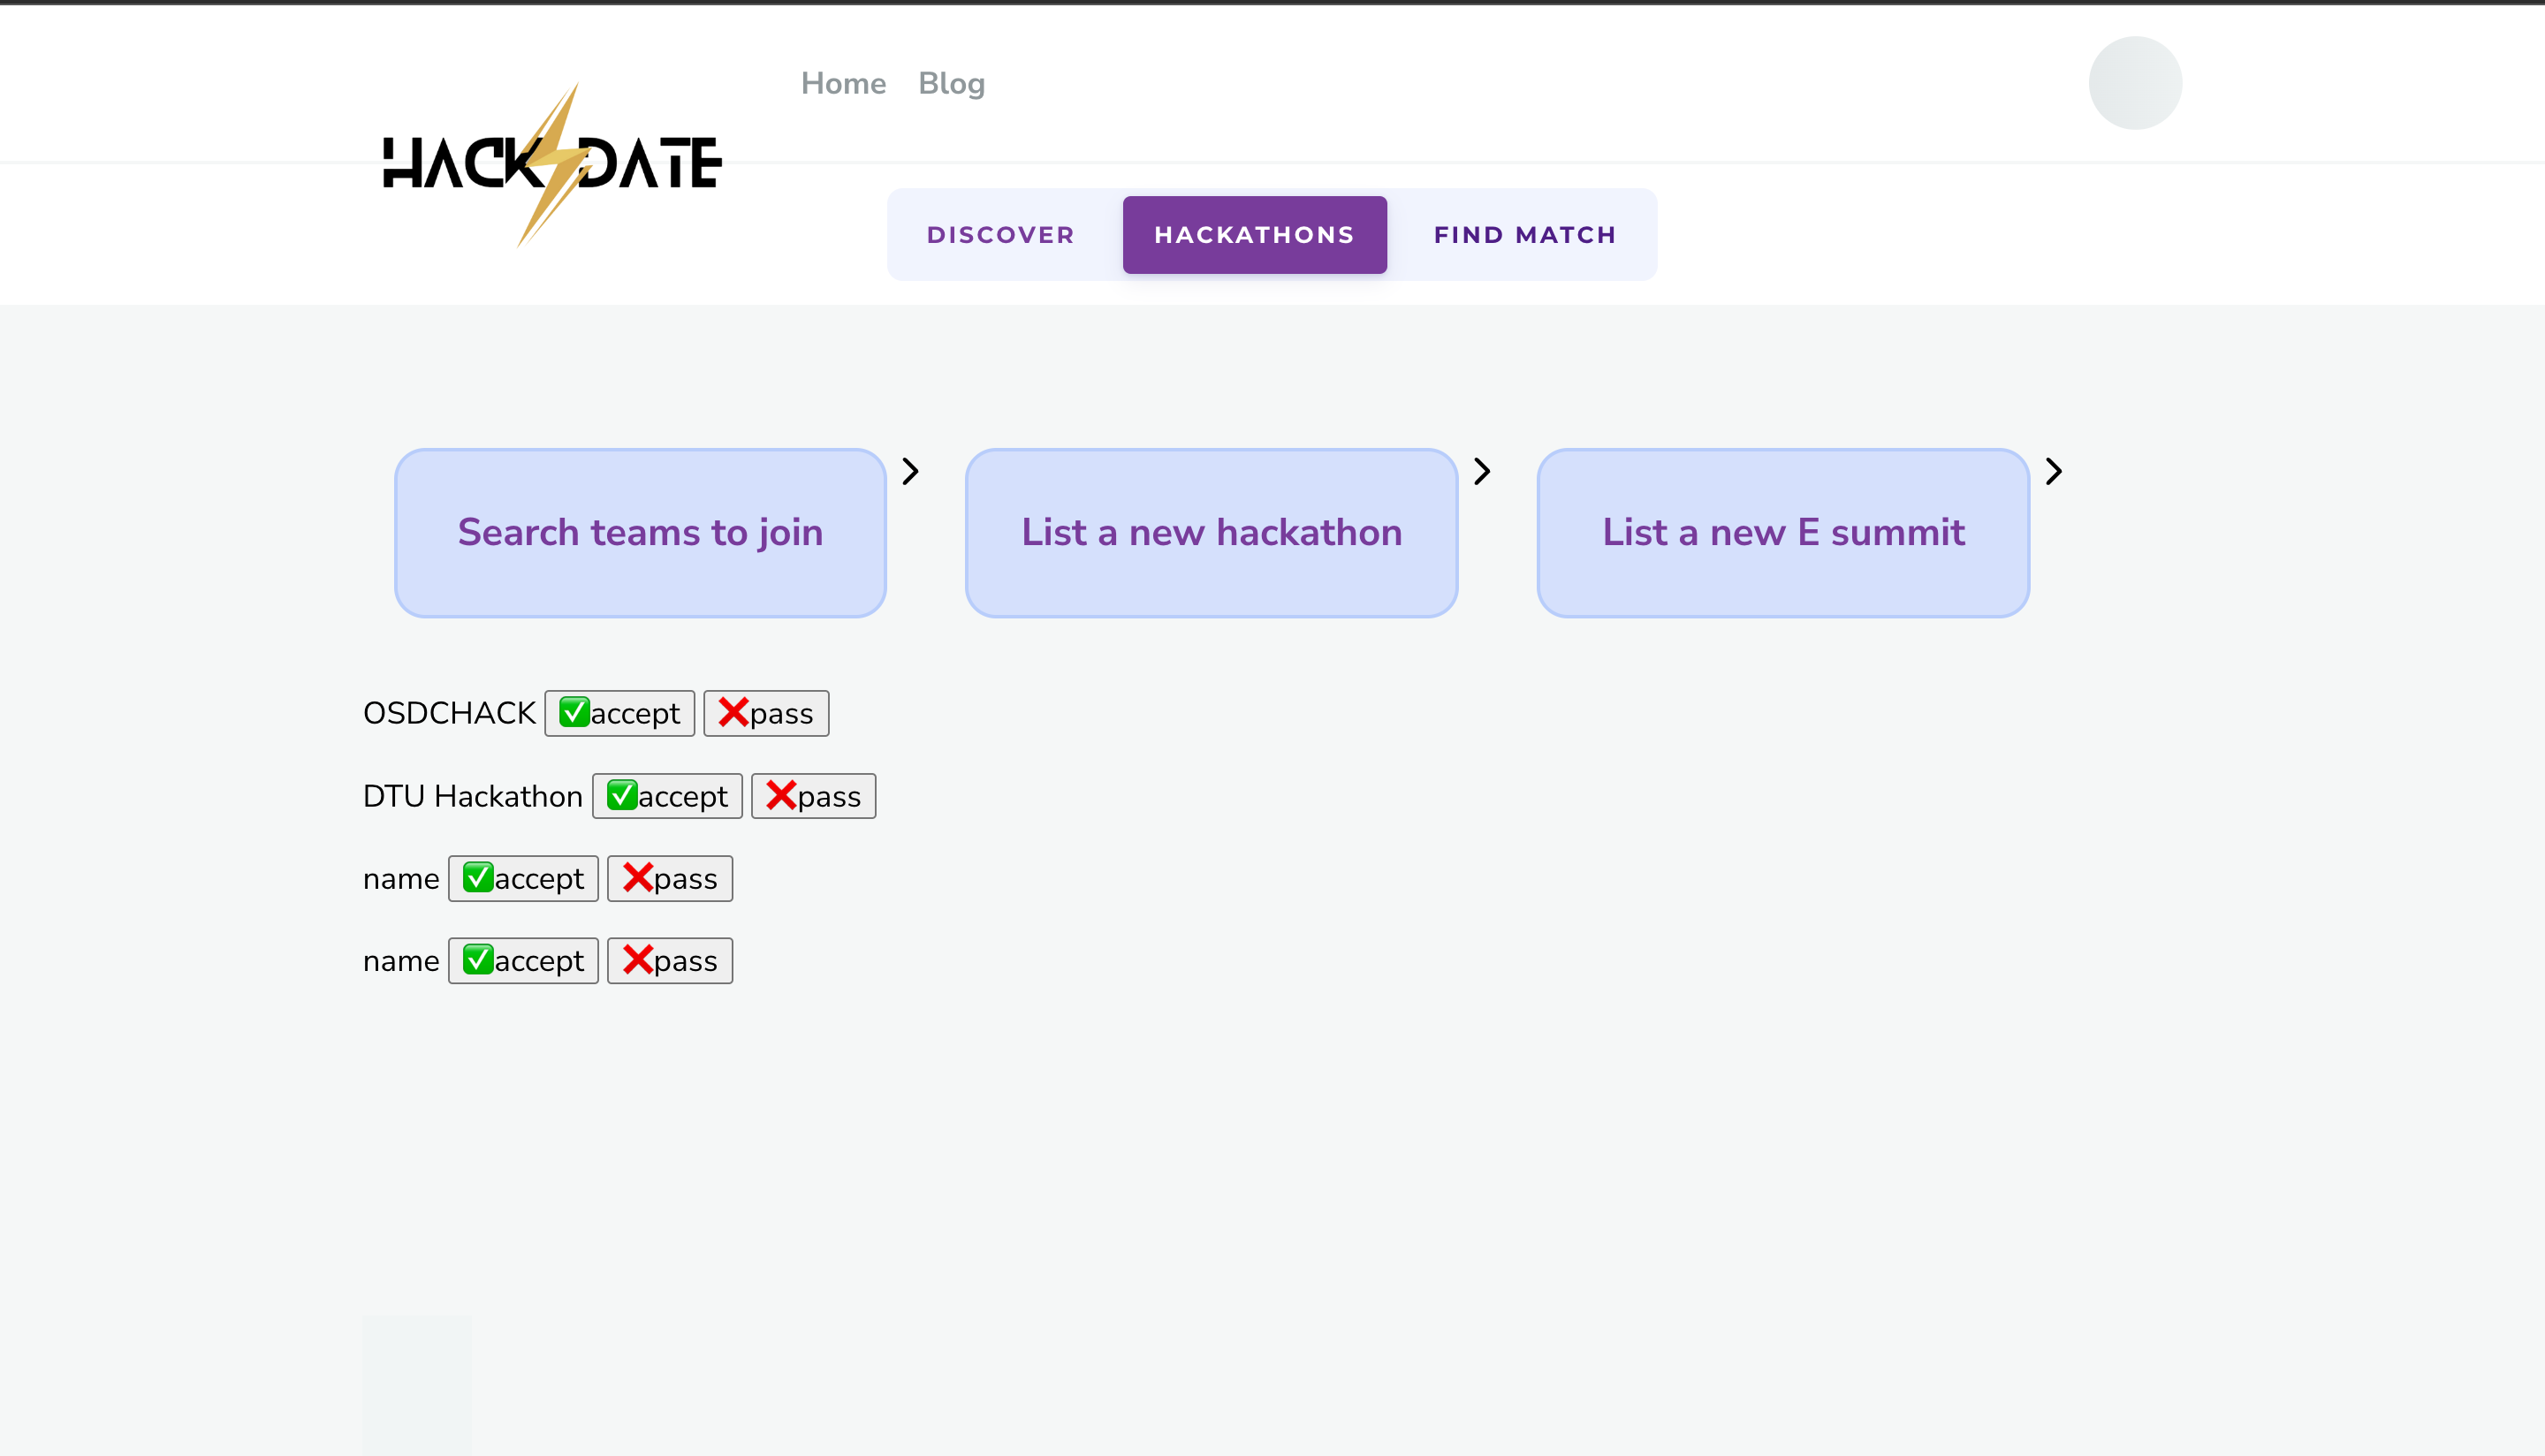Click the OSDCHACK label text

449,713
